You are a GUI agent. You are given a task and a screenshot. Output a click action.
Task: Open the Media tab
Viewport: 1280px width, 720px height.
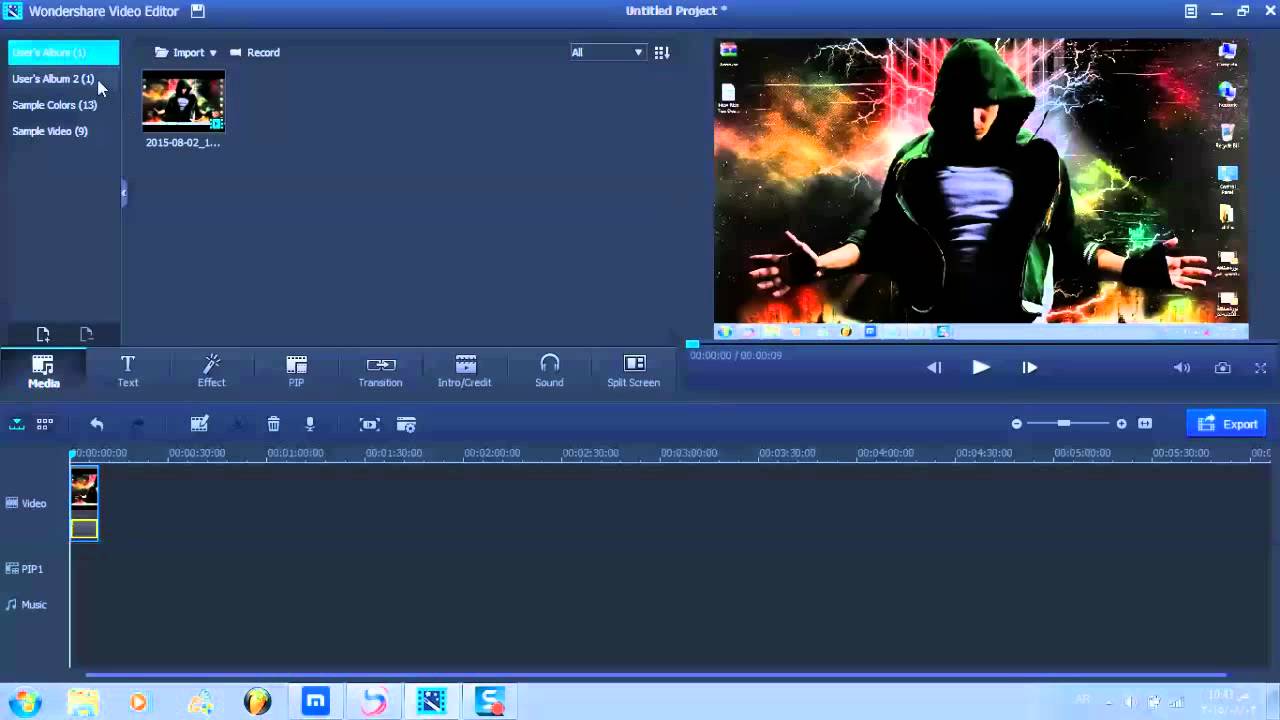[43, 371]
